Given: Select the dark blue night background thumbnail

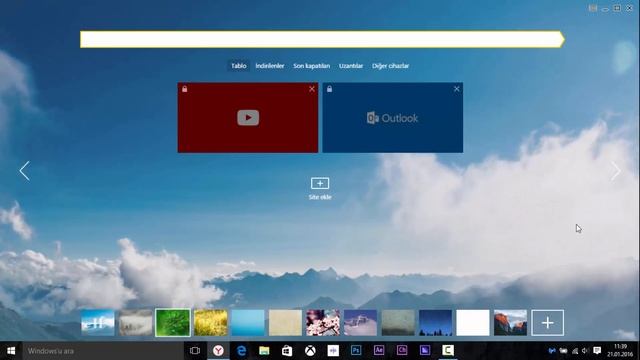Looking at the screenshot, I should 436,322.
